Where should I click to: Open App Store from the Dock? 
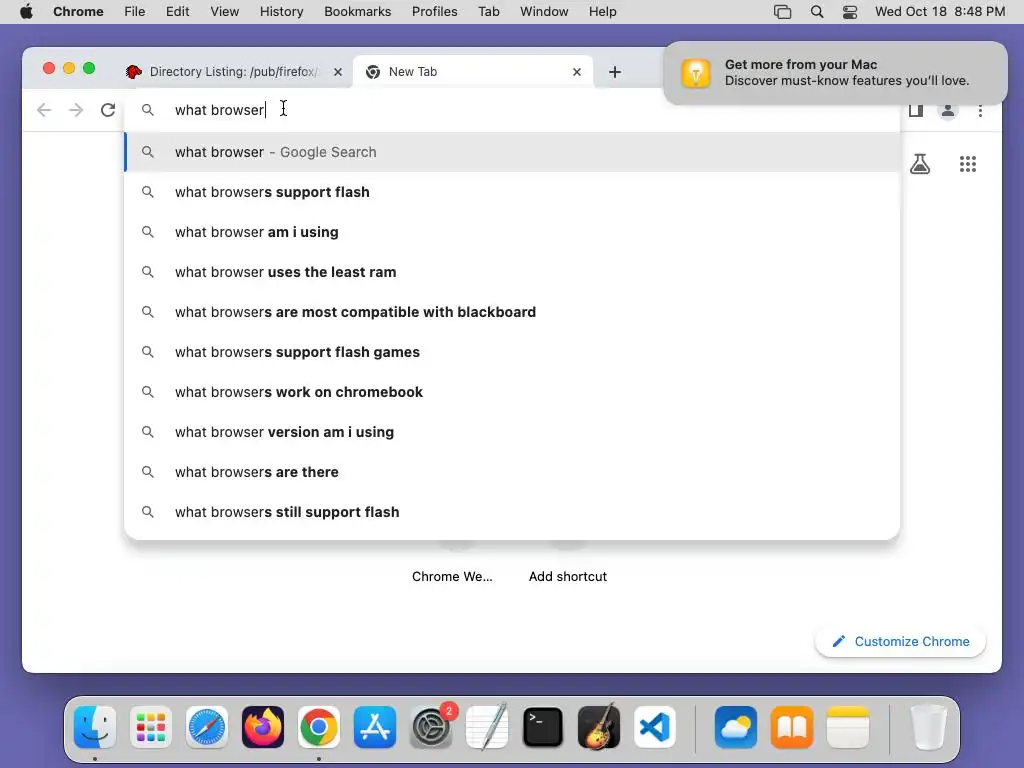pos(375,727)
